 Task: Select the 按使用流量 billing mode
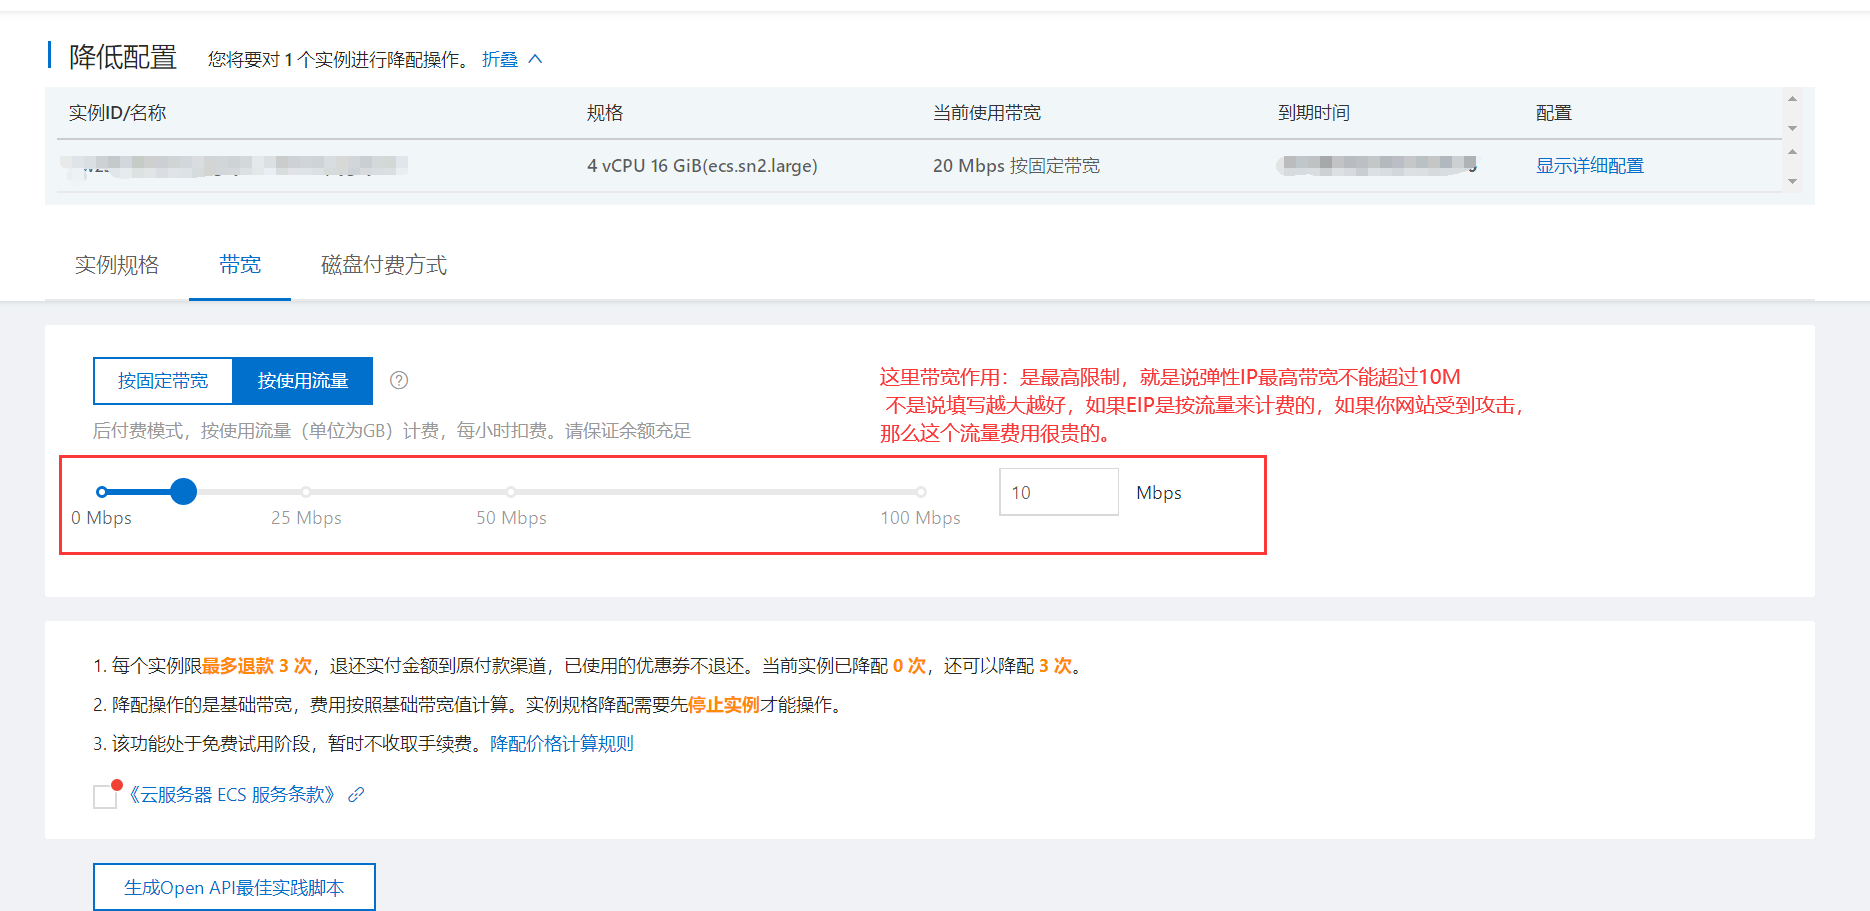click(303, 380)
